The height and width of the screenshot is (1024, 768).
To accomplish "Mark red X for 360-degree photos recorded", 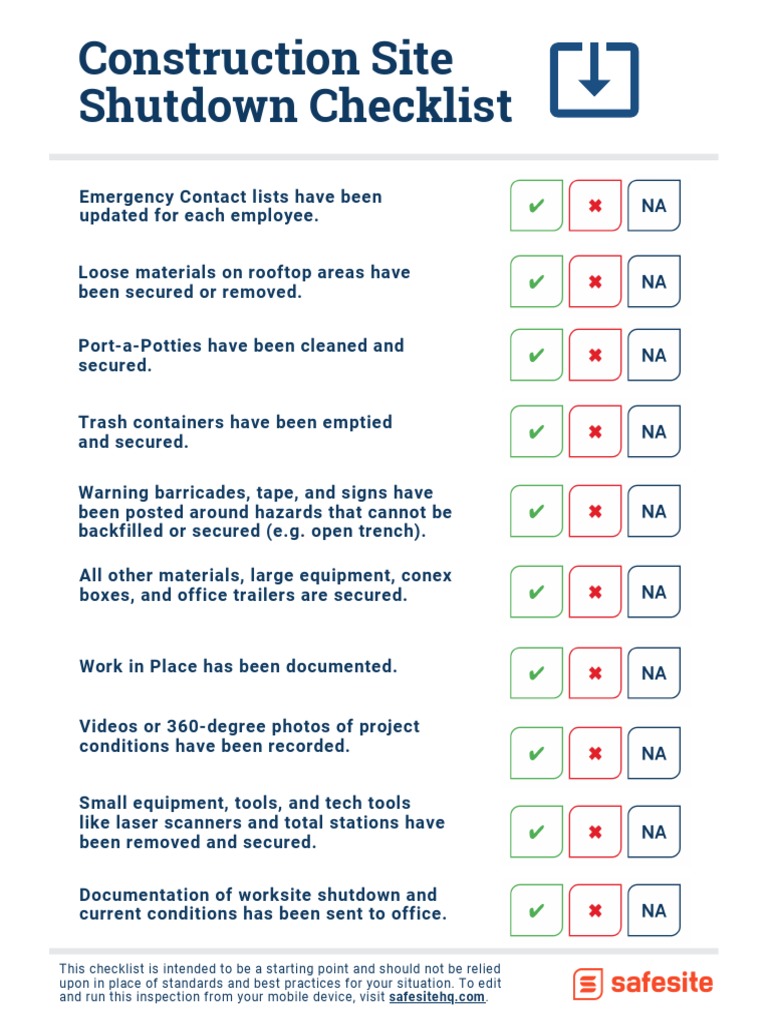I will tap(595, 753).
